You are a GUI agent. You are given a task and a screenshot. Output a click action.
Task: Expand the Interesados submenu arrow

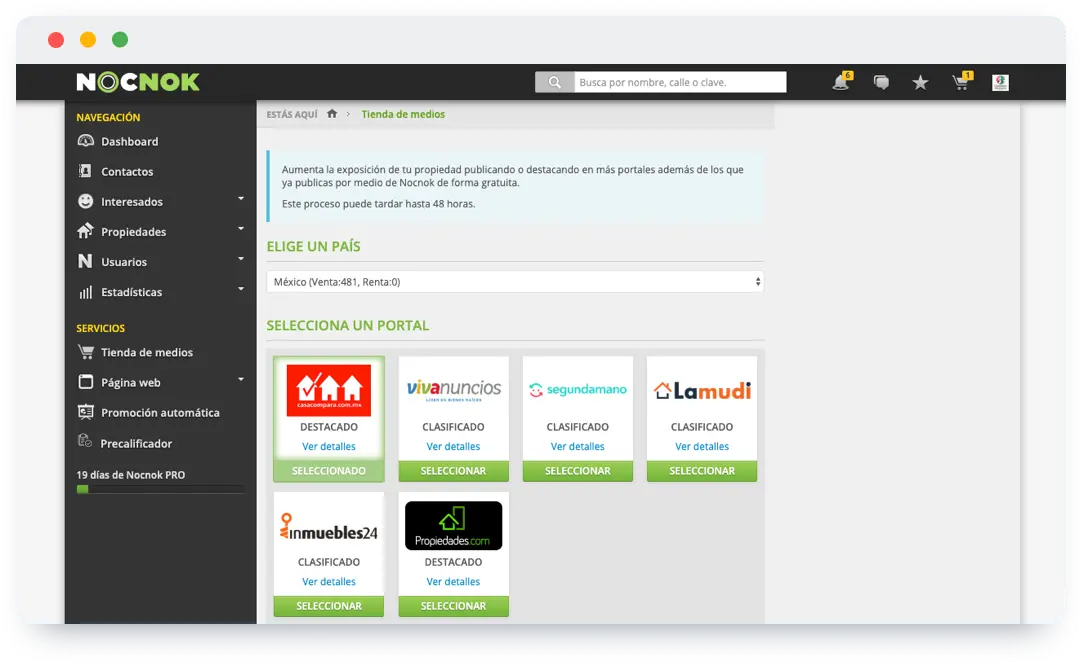241,199
